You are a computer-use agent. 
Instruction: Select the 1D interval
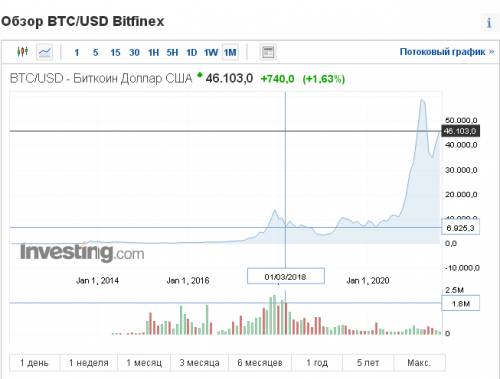point(191,52)
